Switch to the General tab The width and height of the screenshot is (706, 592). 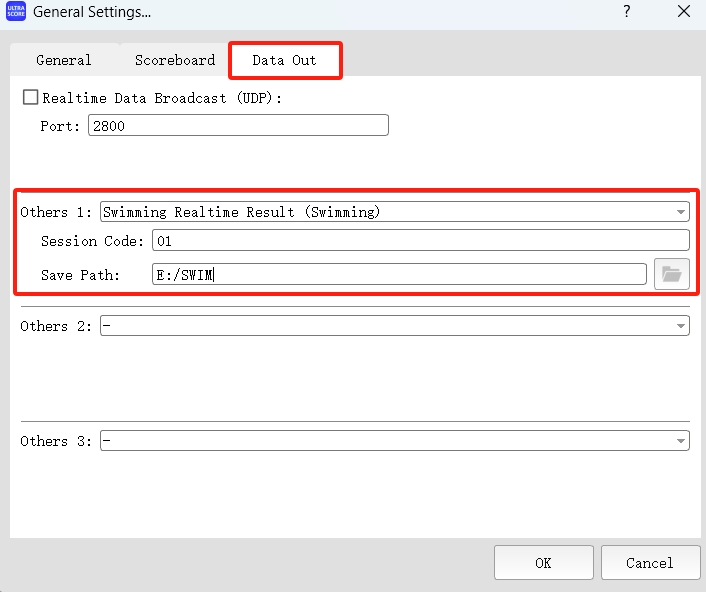tap(64, 60)
